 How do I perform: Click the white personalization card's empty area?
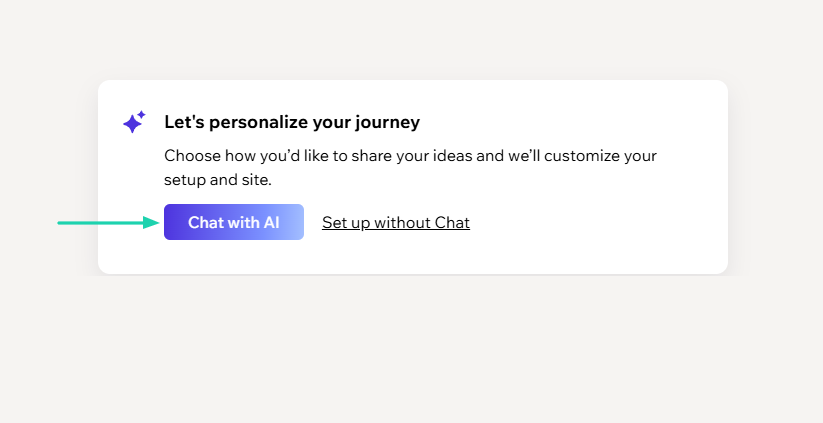pos(600,230)
